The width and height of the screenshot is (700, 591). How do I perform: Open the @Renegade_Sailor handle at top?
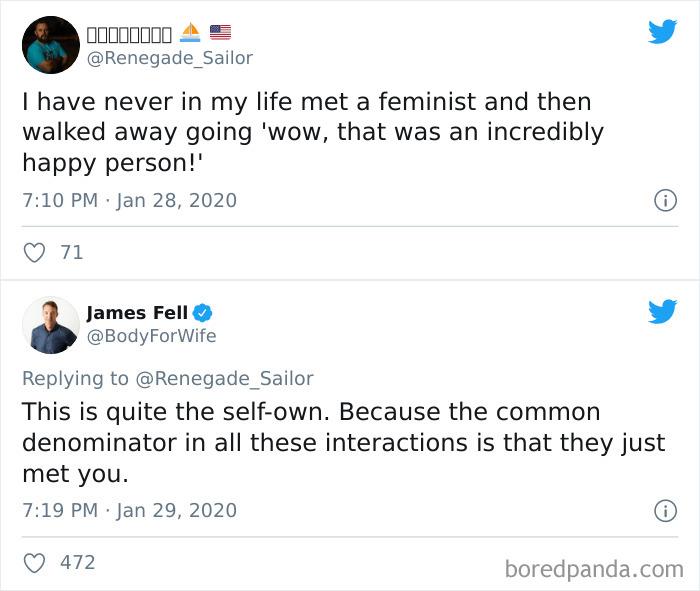click(x=170, y=58)
